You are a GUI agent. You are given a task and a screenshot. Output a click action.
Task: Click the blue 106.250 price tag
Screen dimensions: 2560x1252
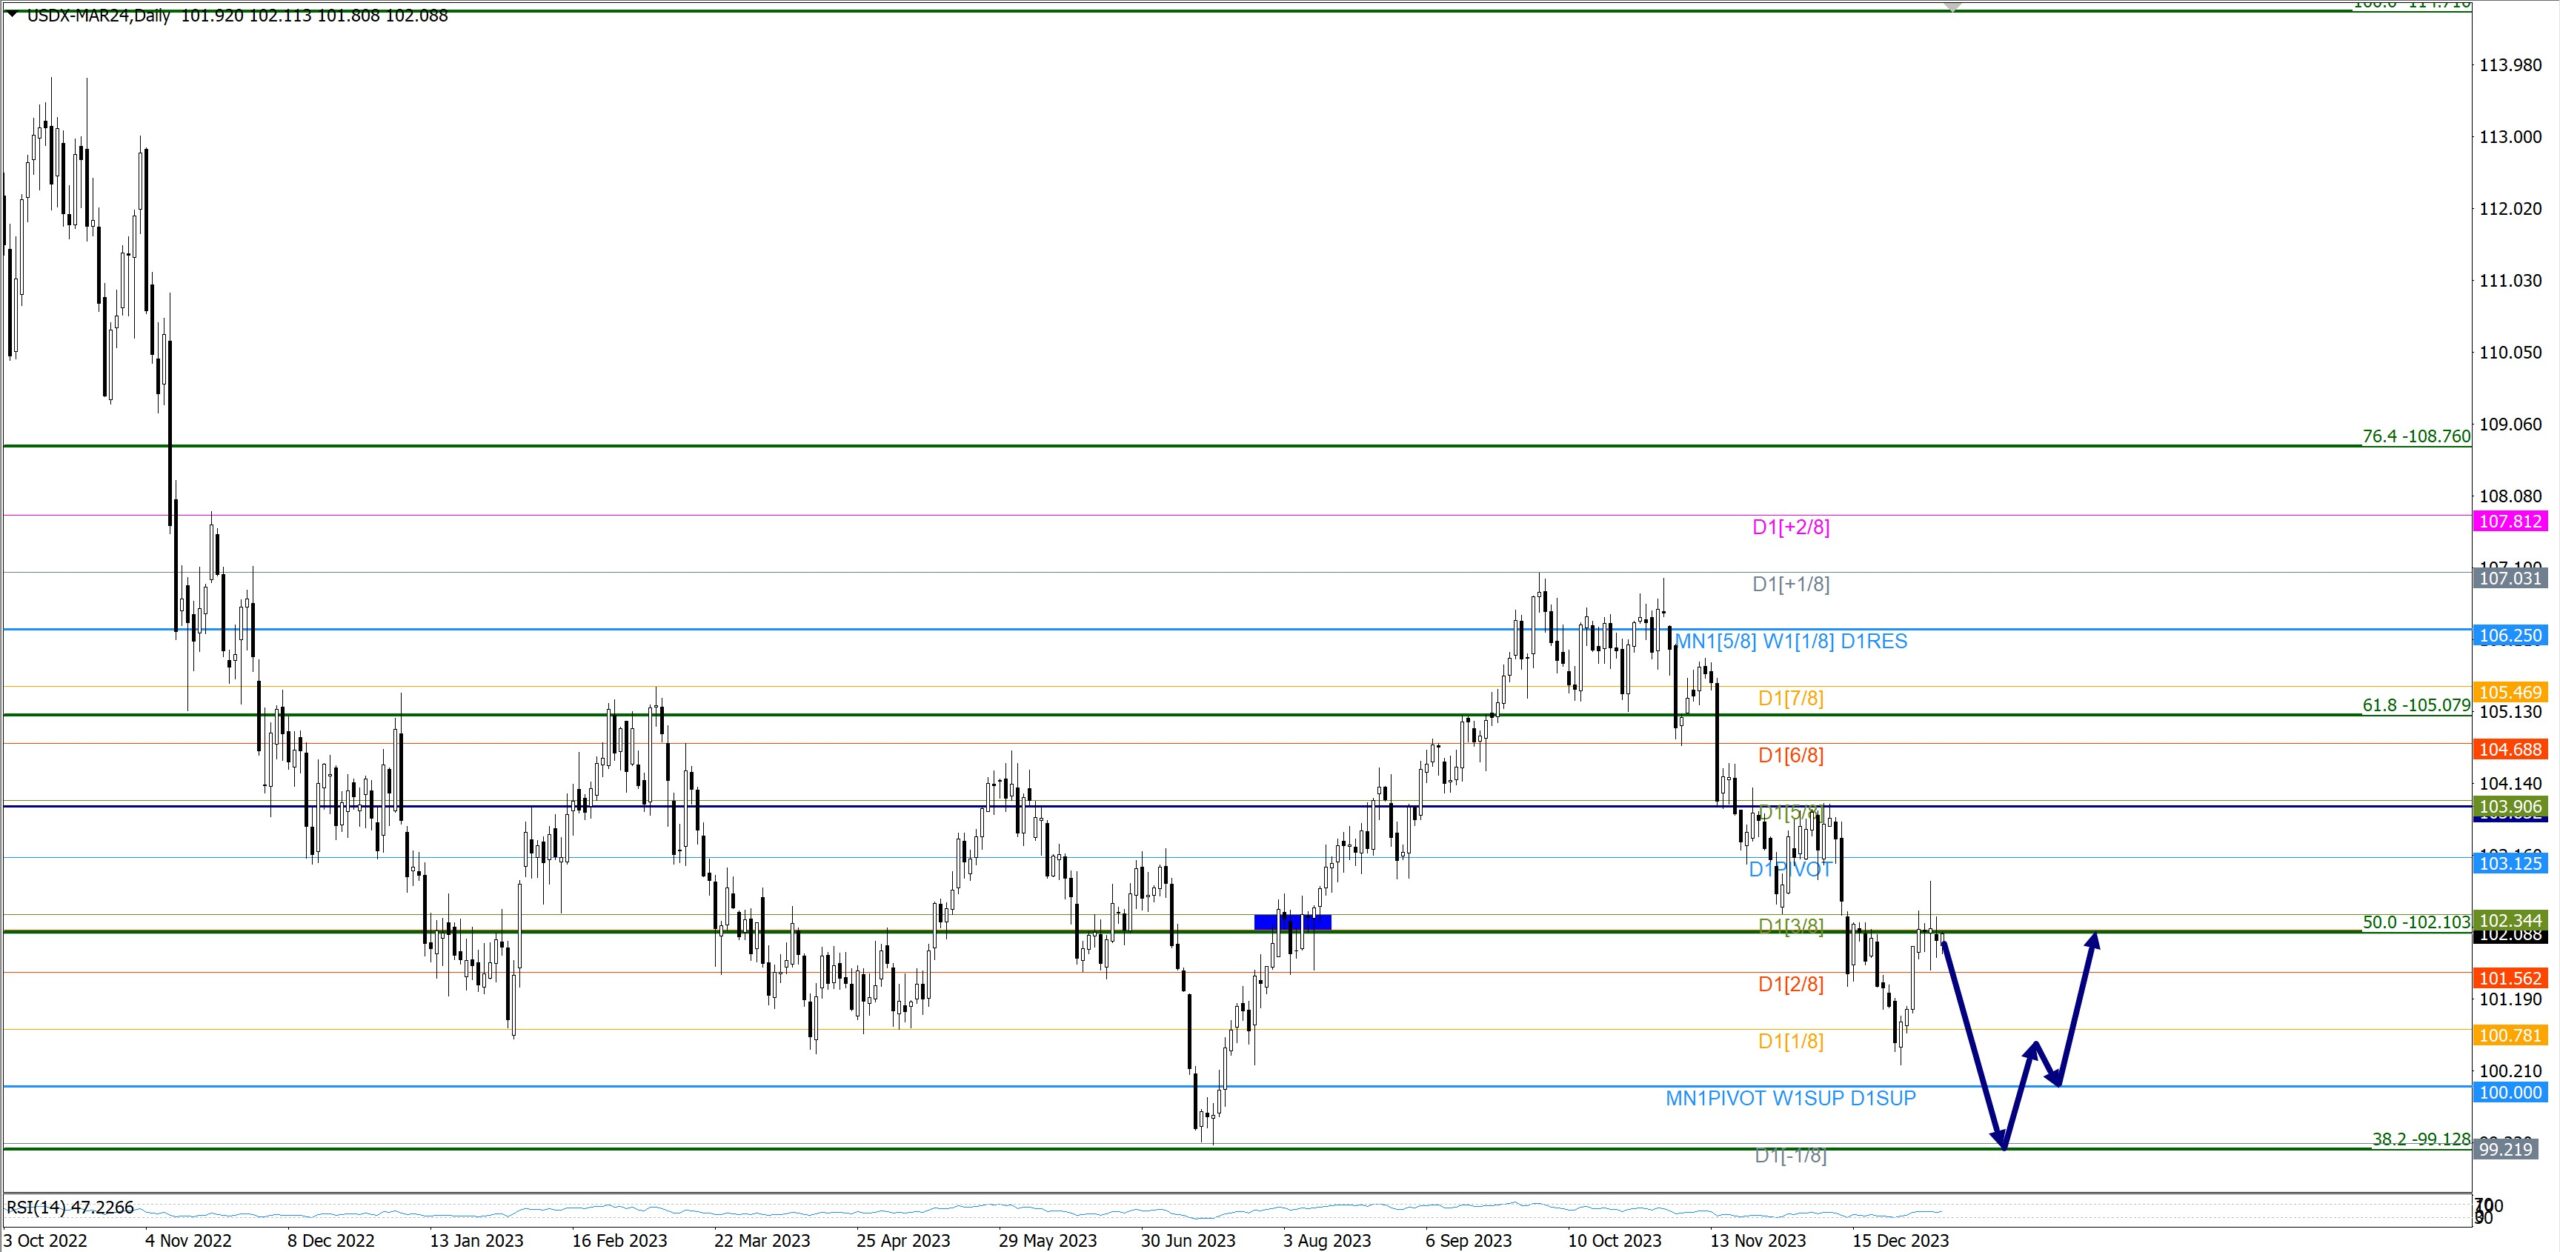coord(2510,635)
